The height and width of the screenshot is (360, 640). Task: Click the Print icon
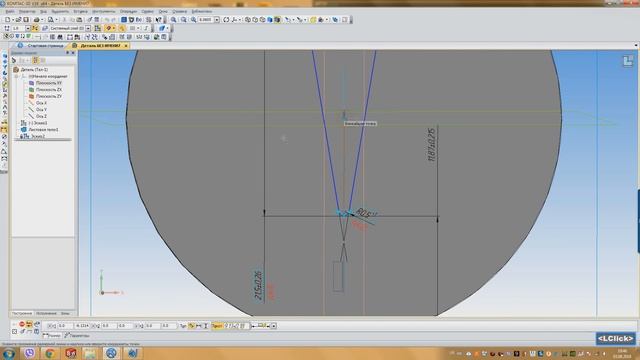pyautogui.click(x=36, y=20)
